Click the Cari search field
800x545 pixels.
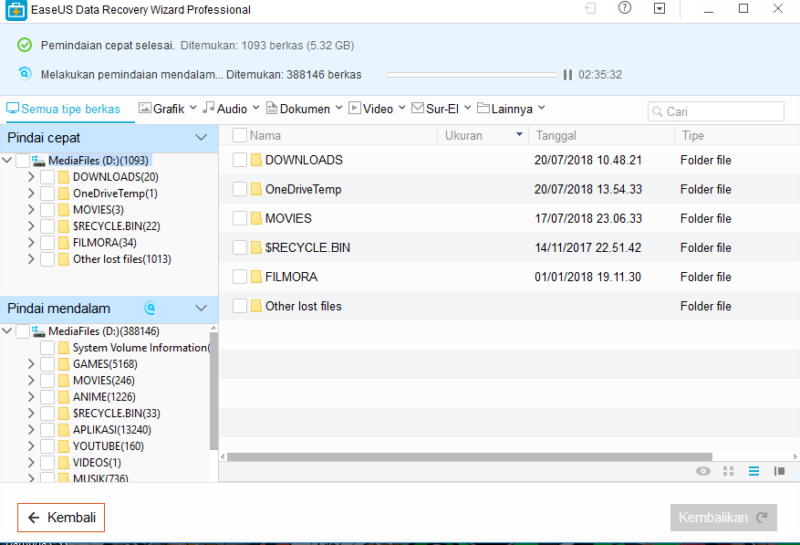point(716,111)
